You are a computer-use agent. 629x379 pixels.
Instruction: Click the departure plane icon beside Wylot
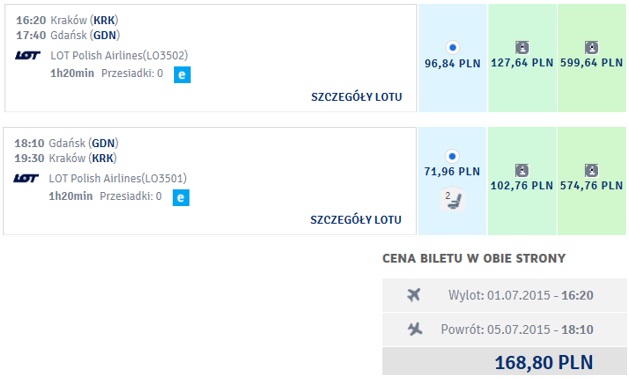coord(414,295)
